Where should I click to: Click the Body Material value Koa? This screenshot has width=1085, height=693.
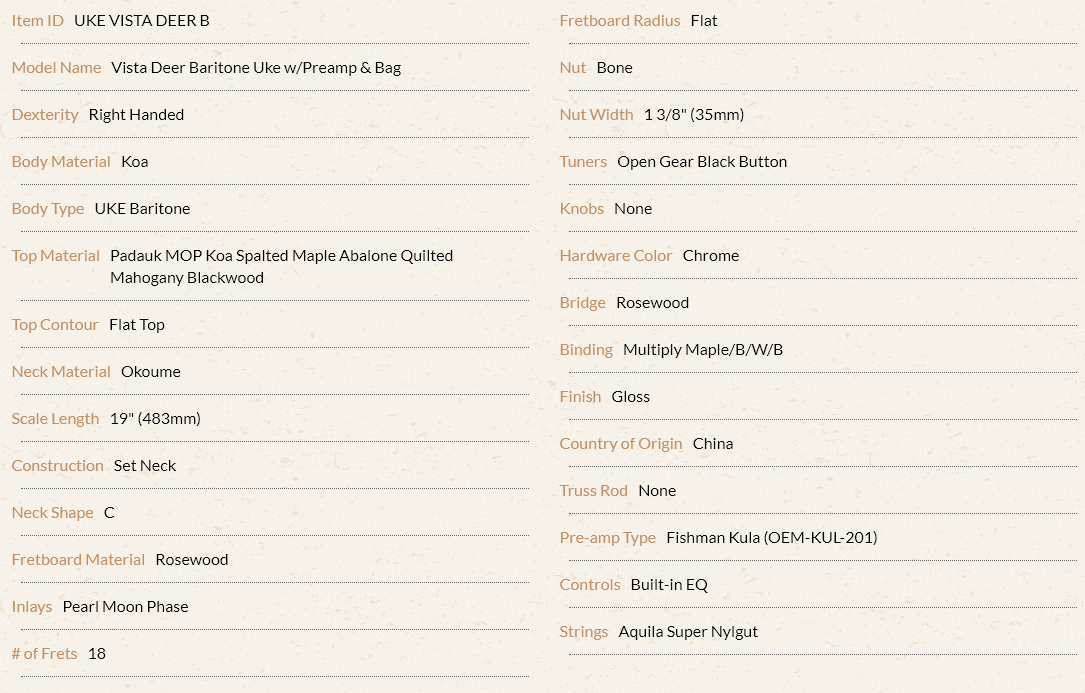[x=135, y=162]
